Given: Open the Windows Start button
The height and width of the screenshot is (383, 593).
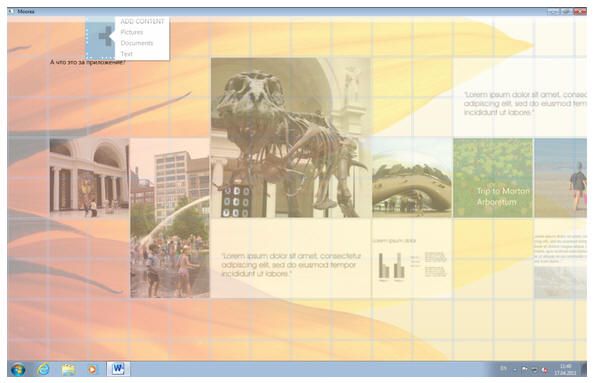Looking at the screenshot, I should coord(18,369).
